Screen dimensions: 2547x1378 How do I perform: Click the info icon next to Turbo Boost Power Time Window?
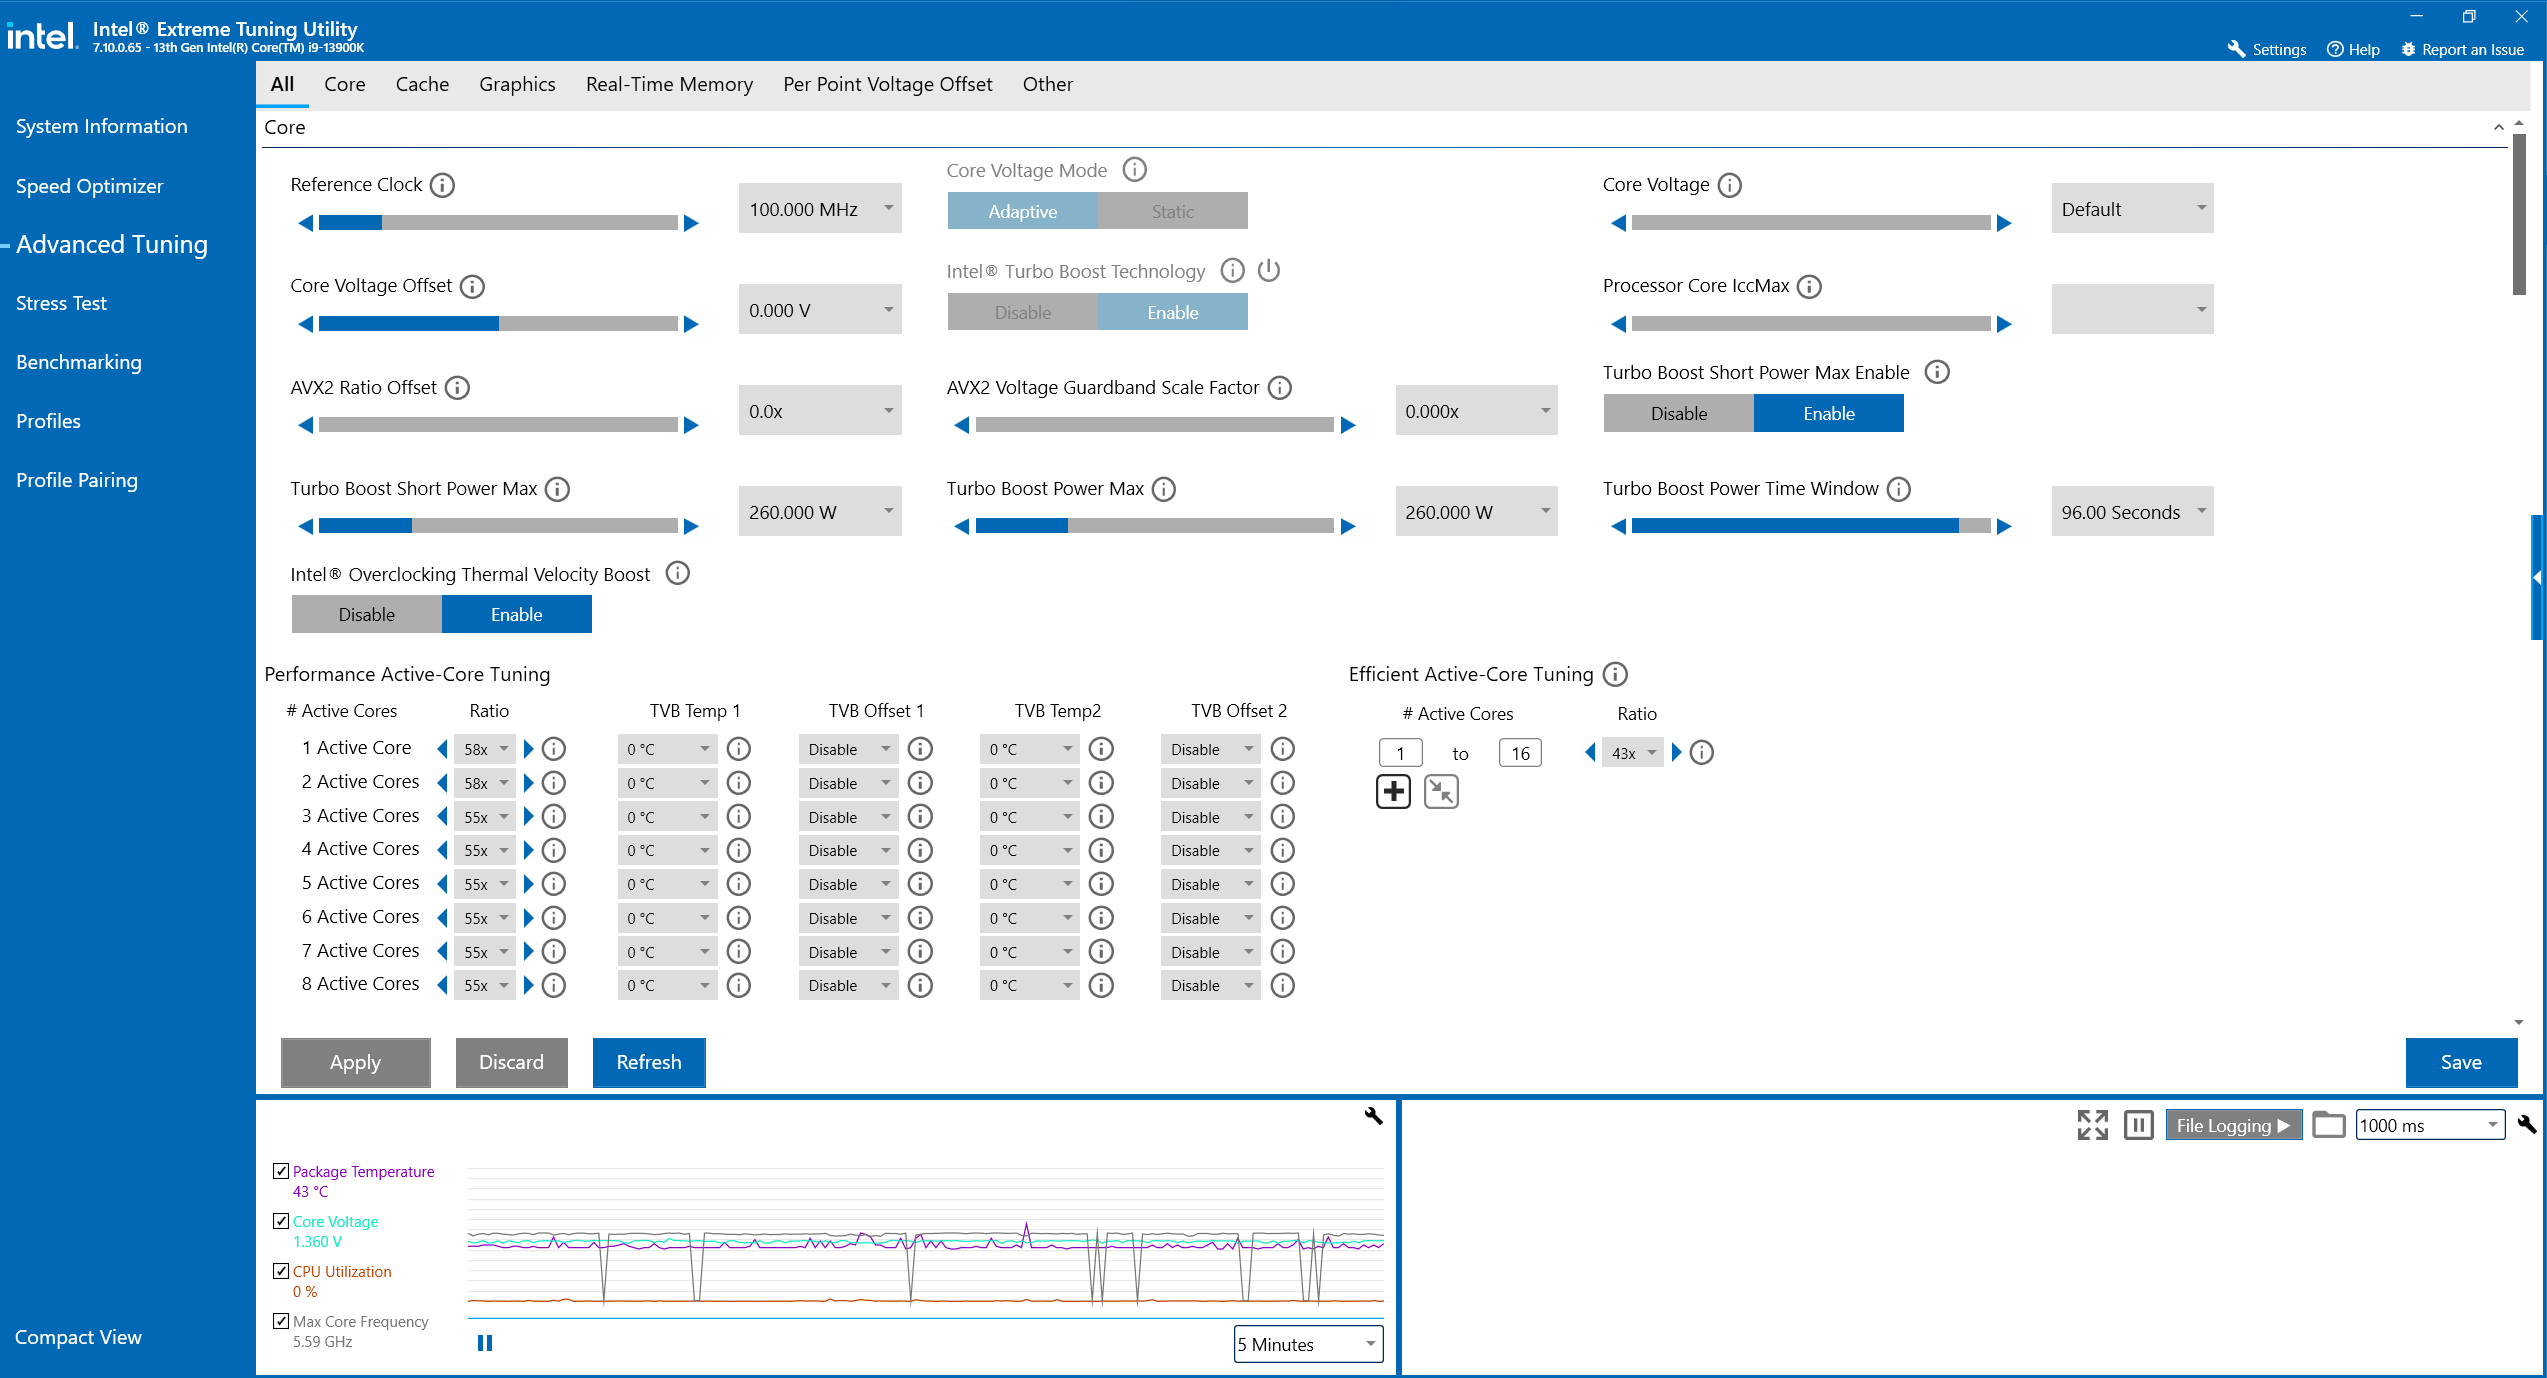click(1902, 487)
